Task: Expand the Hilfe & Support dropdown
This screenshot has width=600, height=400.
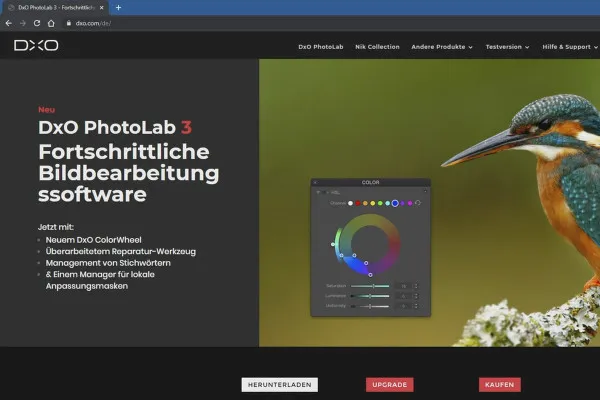Action: (570, 47)
